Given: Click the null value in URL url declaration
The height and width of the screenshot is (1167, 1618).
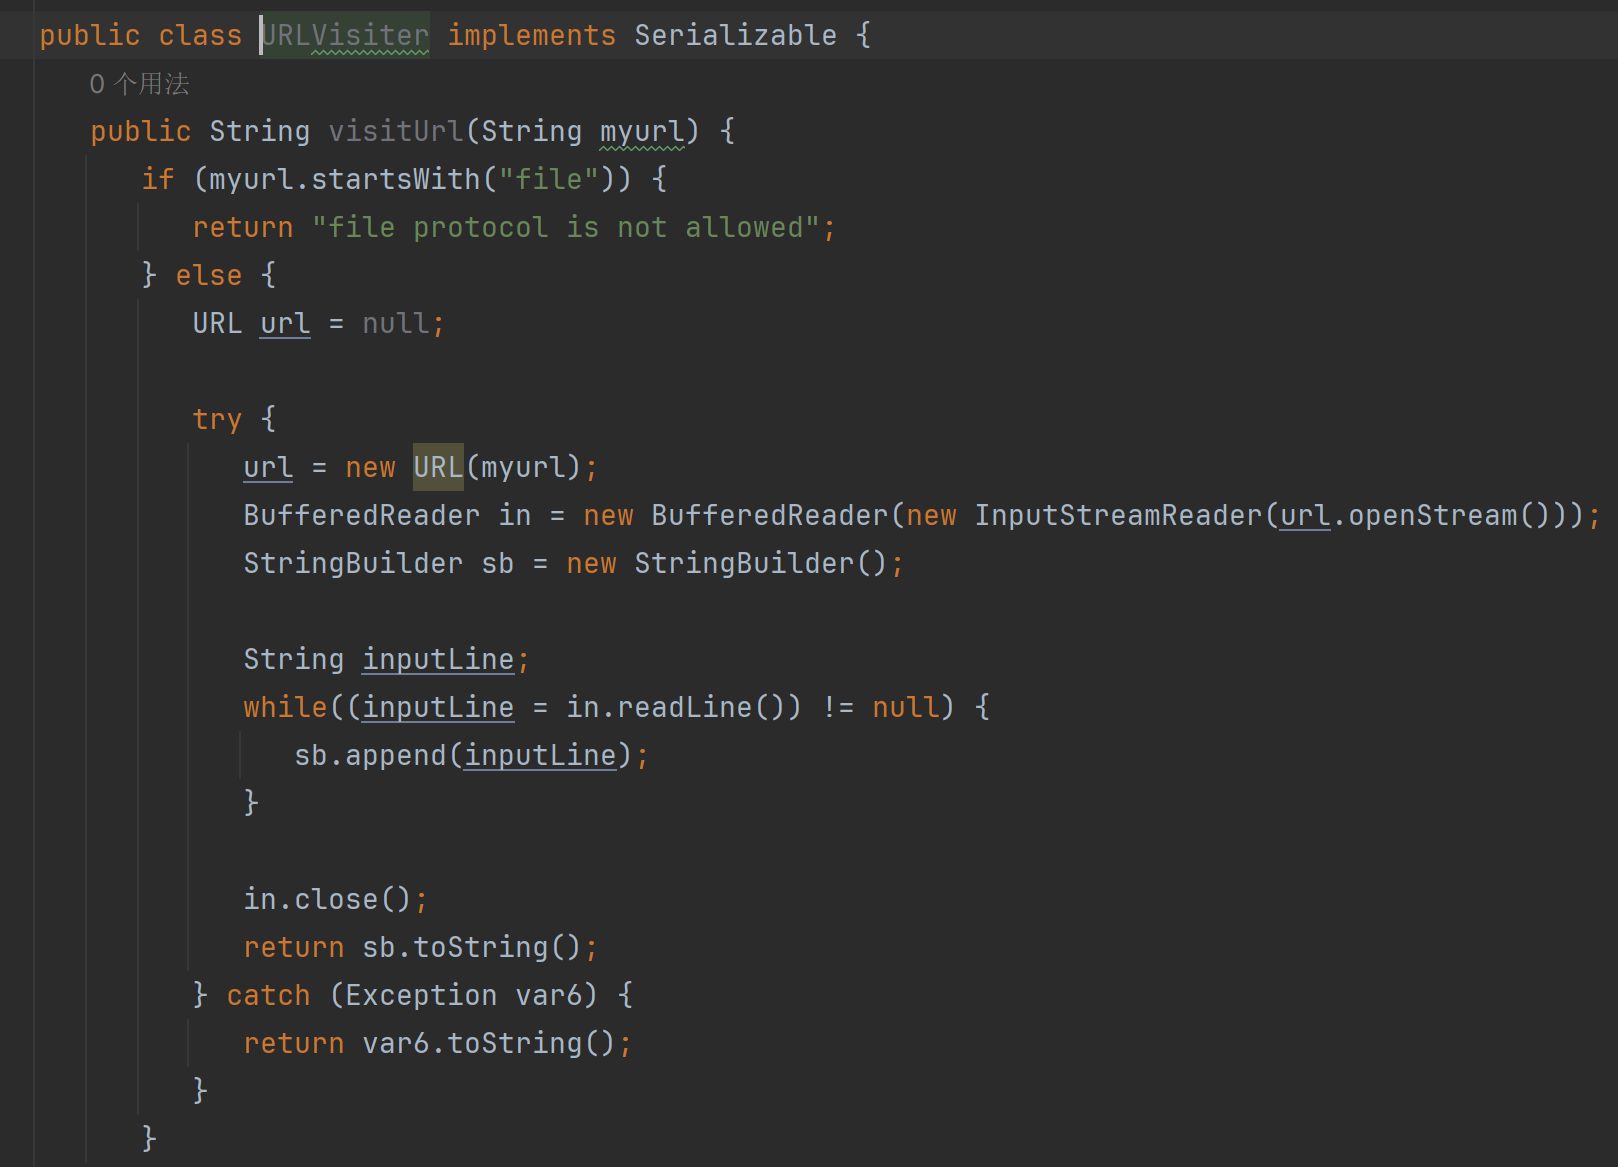Looking at the screenshot, I should [x=396, y=323].
